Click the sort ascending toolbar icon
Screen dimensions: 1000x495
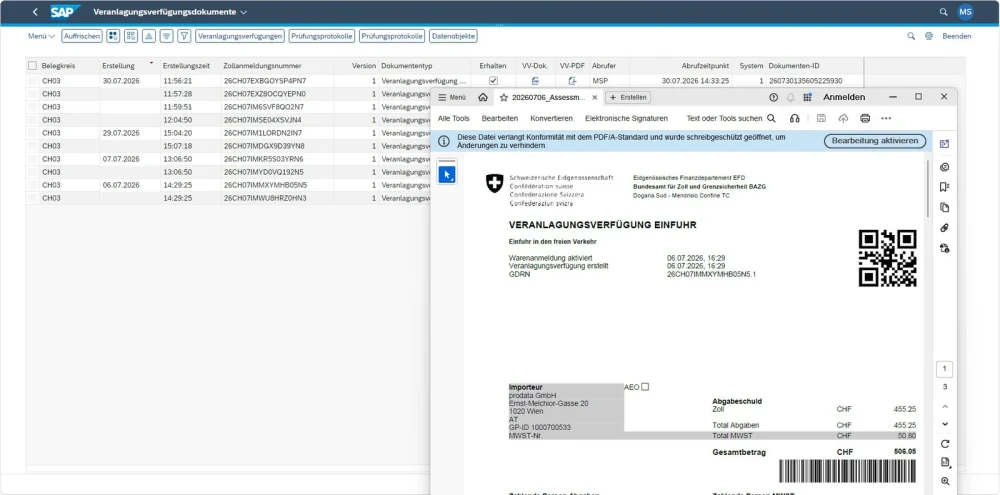(x=149, y=36)
